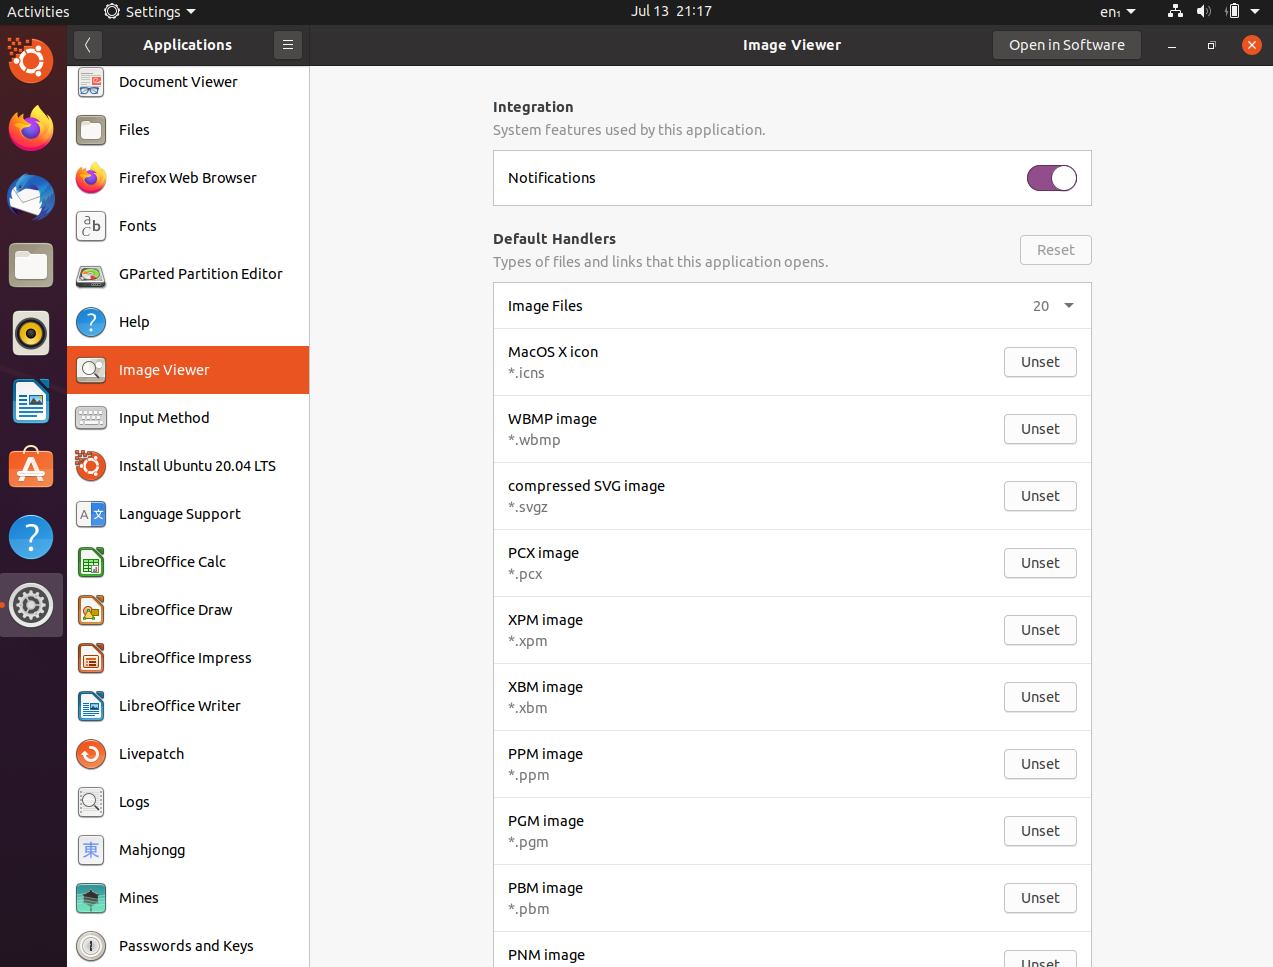Image resolution: width=1273 pixels, height=967 pixels.
Task: Click the *.svgz extension text
Action: [x=528, y=507]
